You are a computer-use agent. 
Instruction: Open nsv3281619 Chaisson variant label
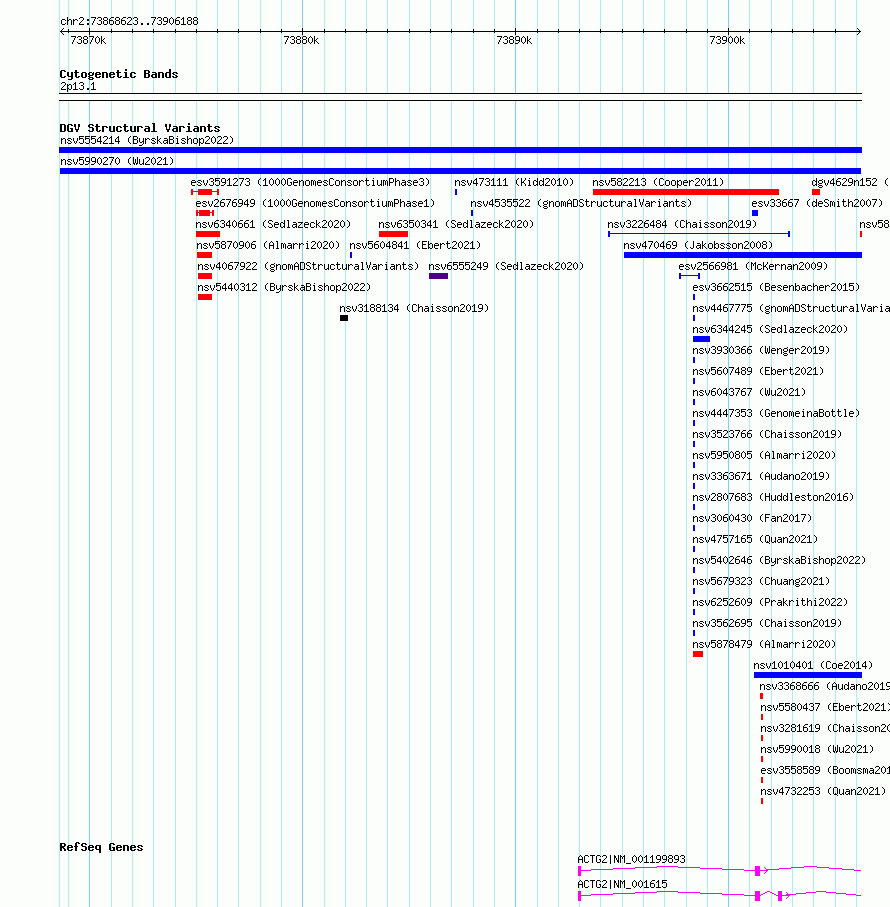(x=825, y=728)
